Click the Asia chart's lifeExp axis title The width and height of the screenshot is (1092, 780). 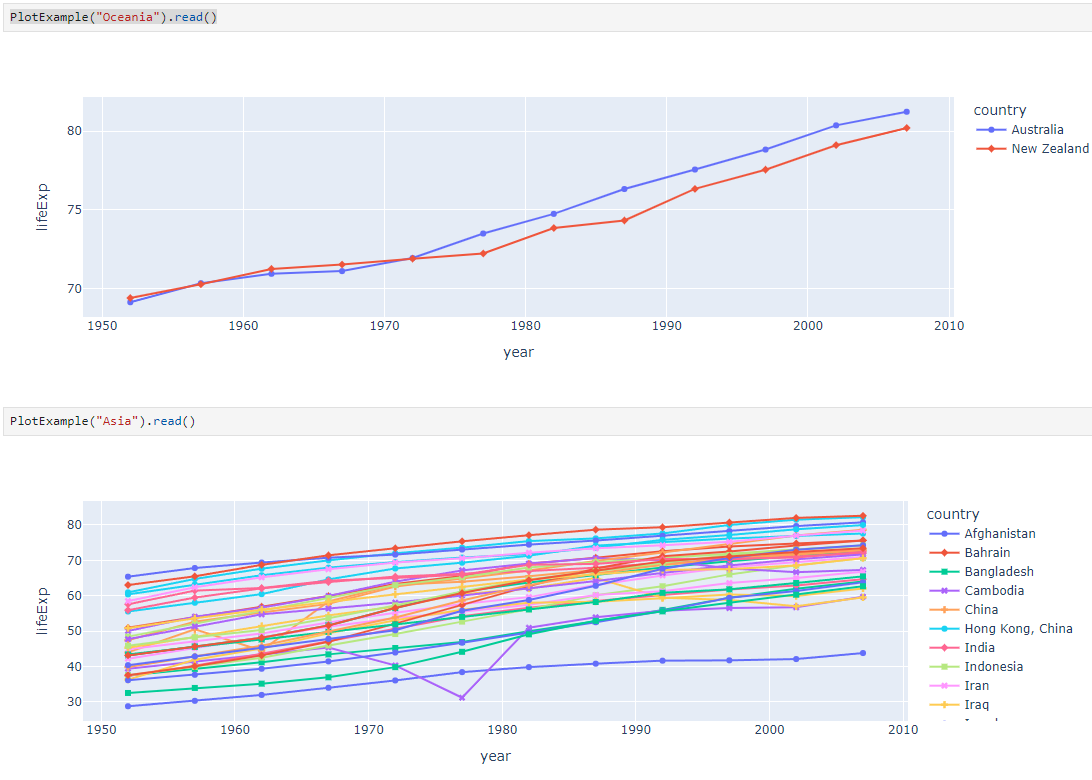coord(42,611)
